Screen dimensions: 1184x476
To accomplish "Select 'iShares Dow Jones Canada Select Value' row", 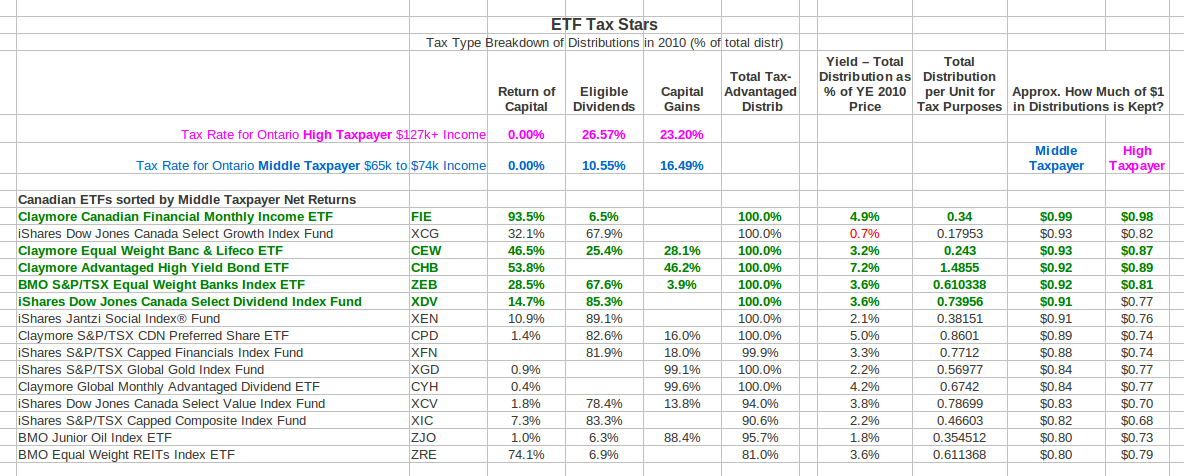I will click(x=171, y=403).
